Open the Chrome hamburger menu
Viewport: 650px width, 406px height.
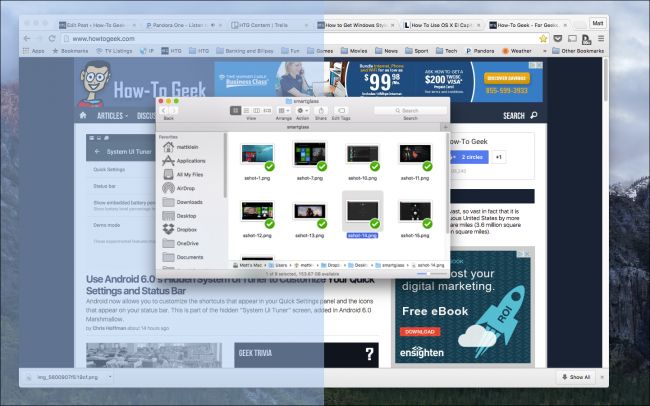601,39
